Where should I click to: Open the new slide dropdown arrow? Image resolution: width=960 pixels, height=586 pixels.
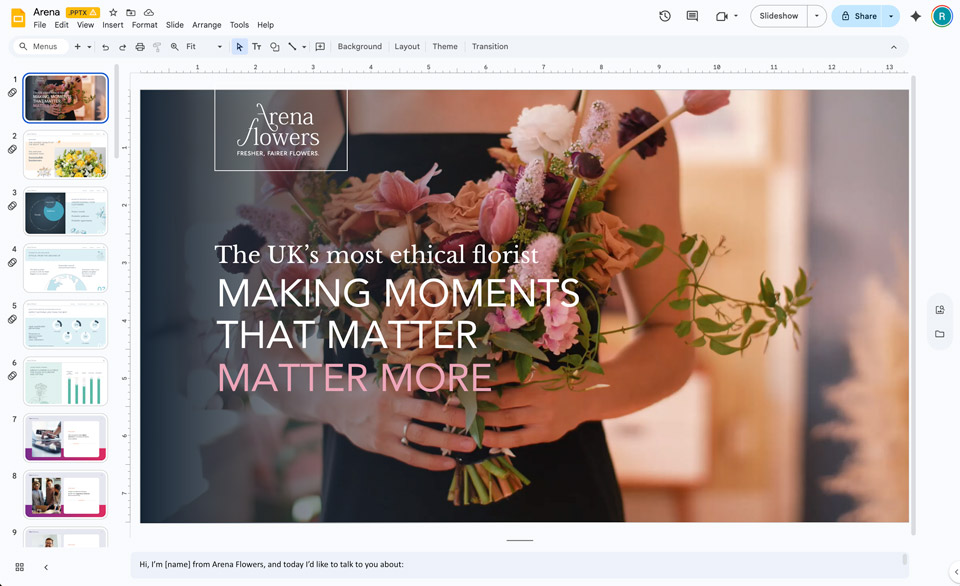click(x=89, y=46)
